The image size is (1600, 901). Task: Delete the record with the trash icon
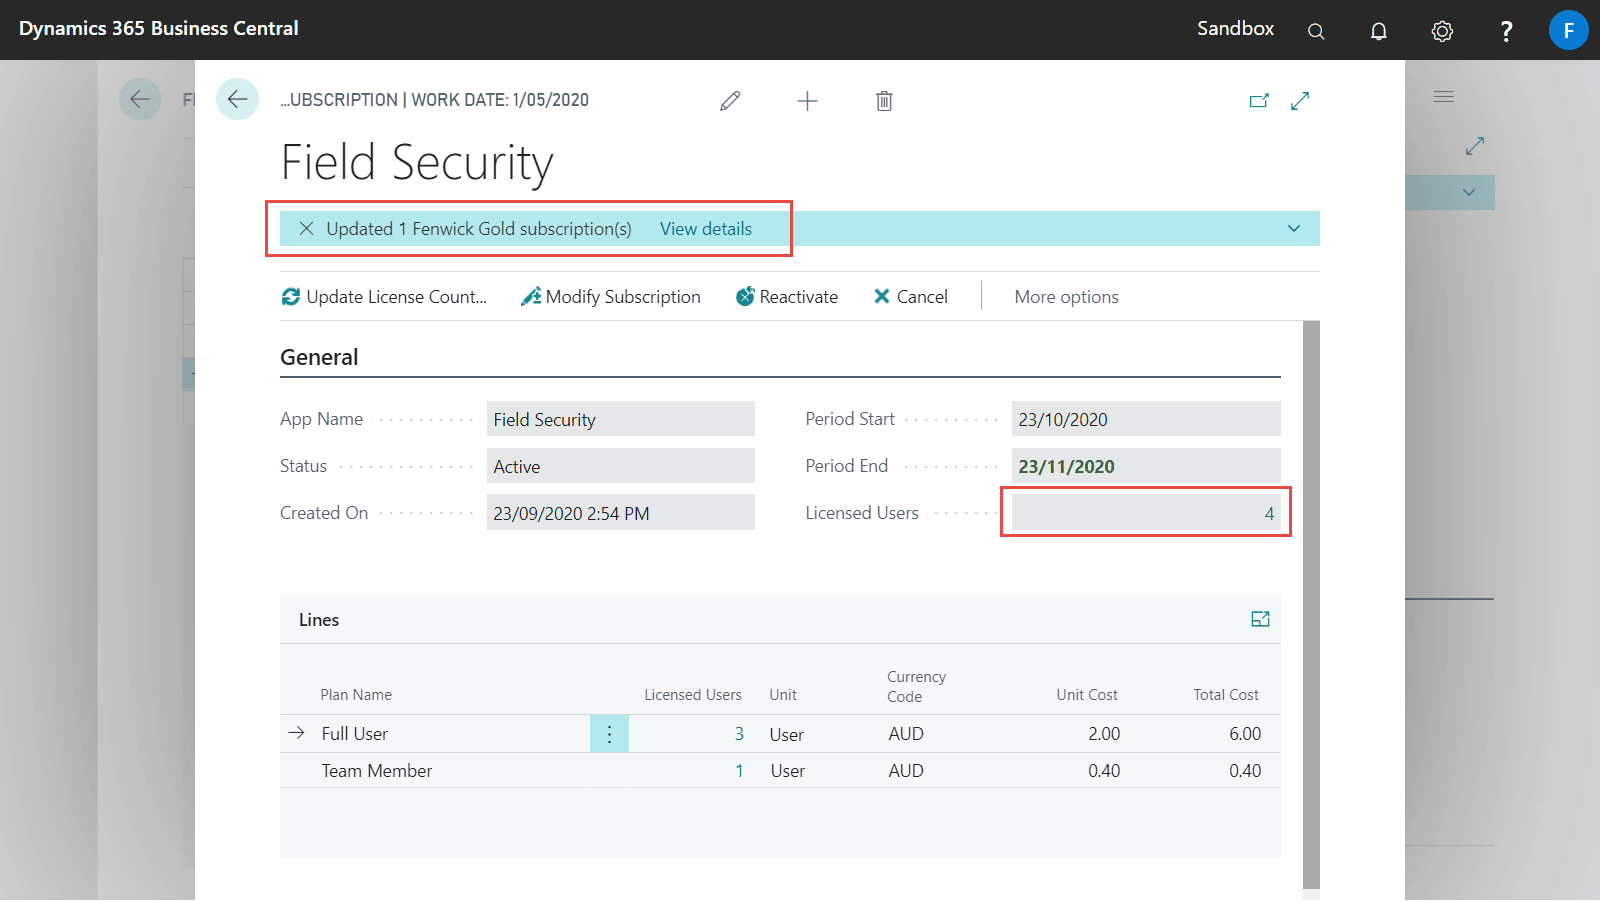pyautogui.click(x=884, y=101)
